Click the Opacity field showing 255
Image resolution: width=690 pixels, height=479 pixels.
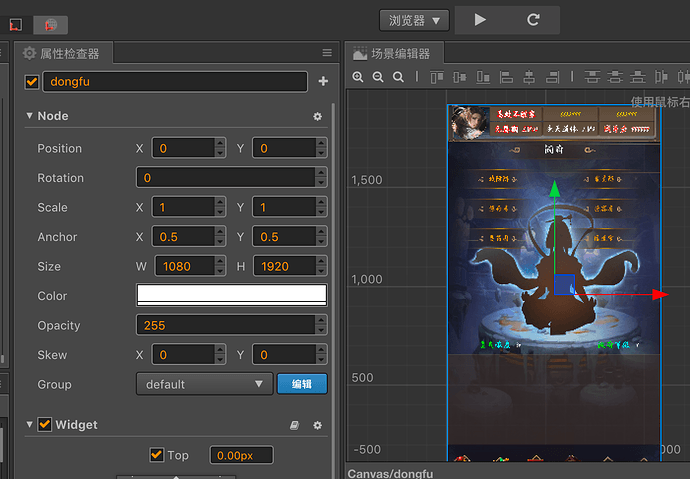pos(226,325)
